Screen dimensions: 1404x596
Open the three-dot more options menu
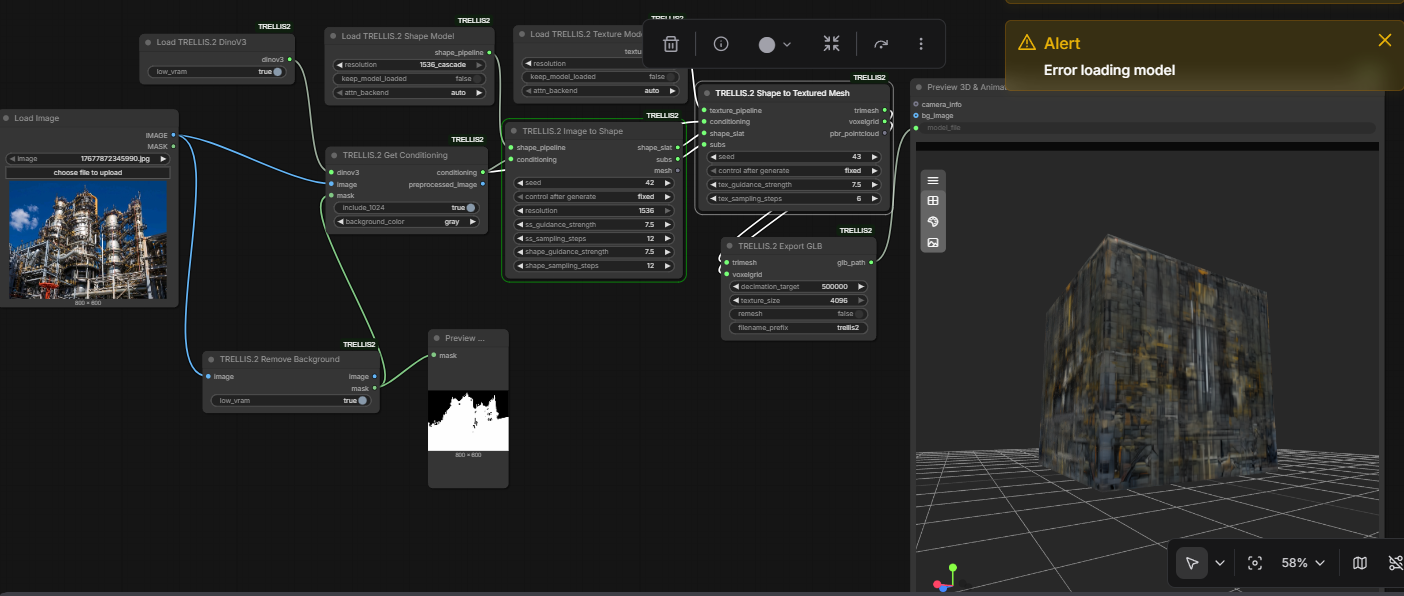(921, 44)
